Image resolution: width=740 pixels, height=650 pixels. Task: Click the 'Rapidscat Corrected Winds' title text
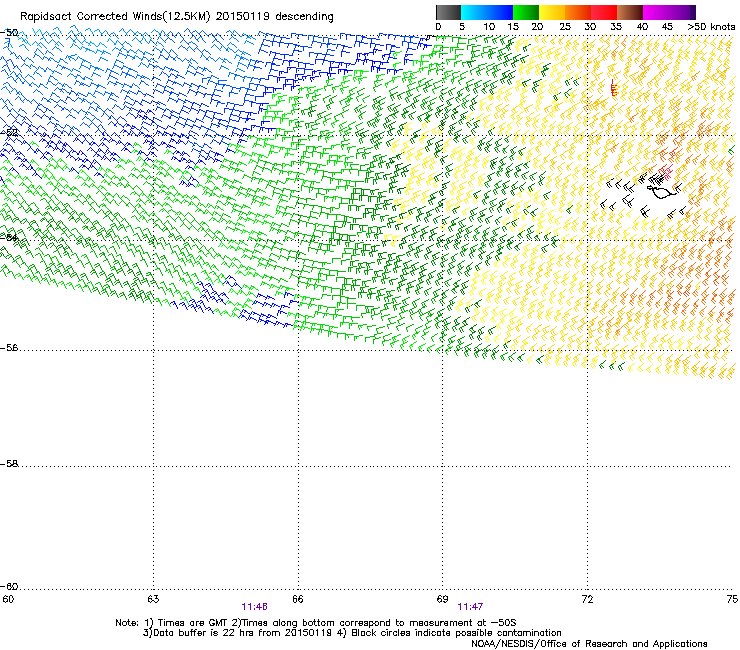point(91,17)
